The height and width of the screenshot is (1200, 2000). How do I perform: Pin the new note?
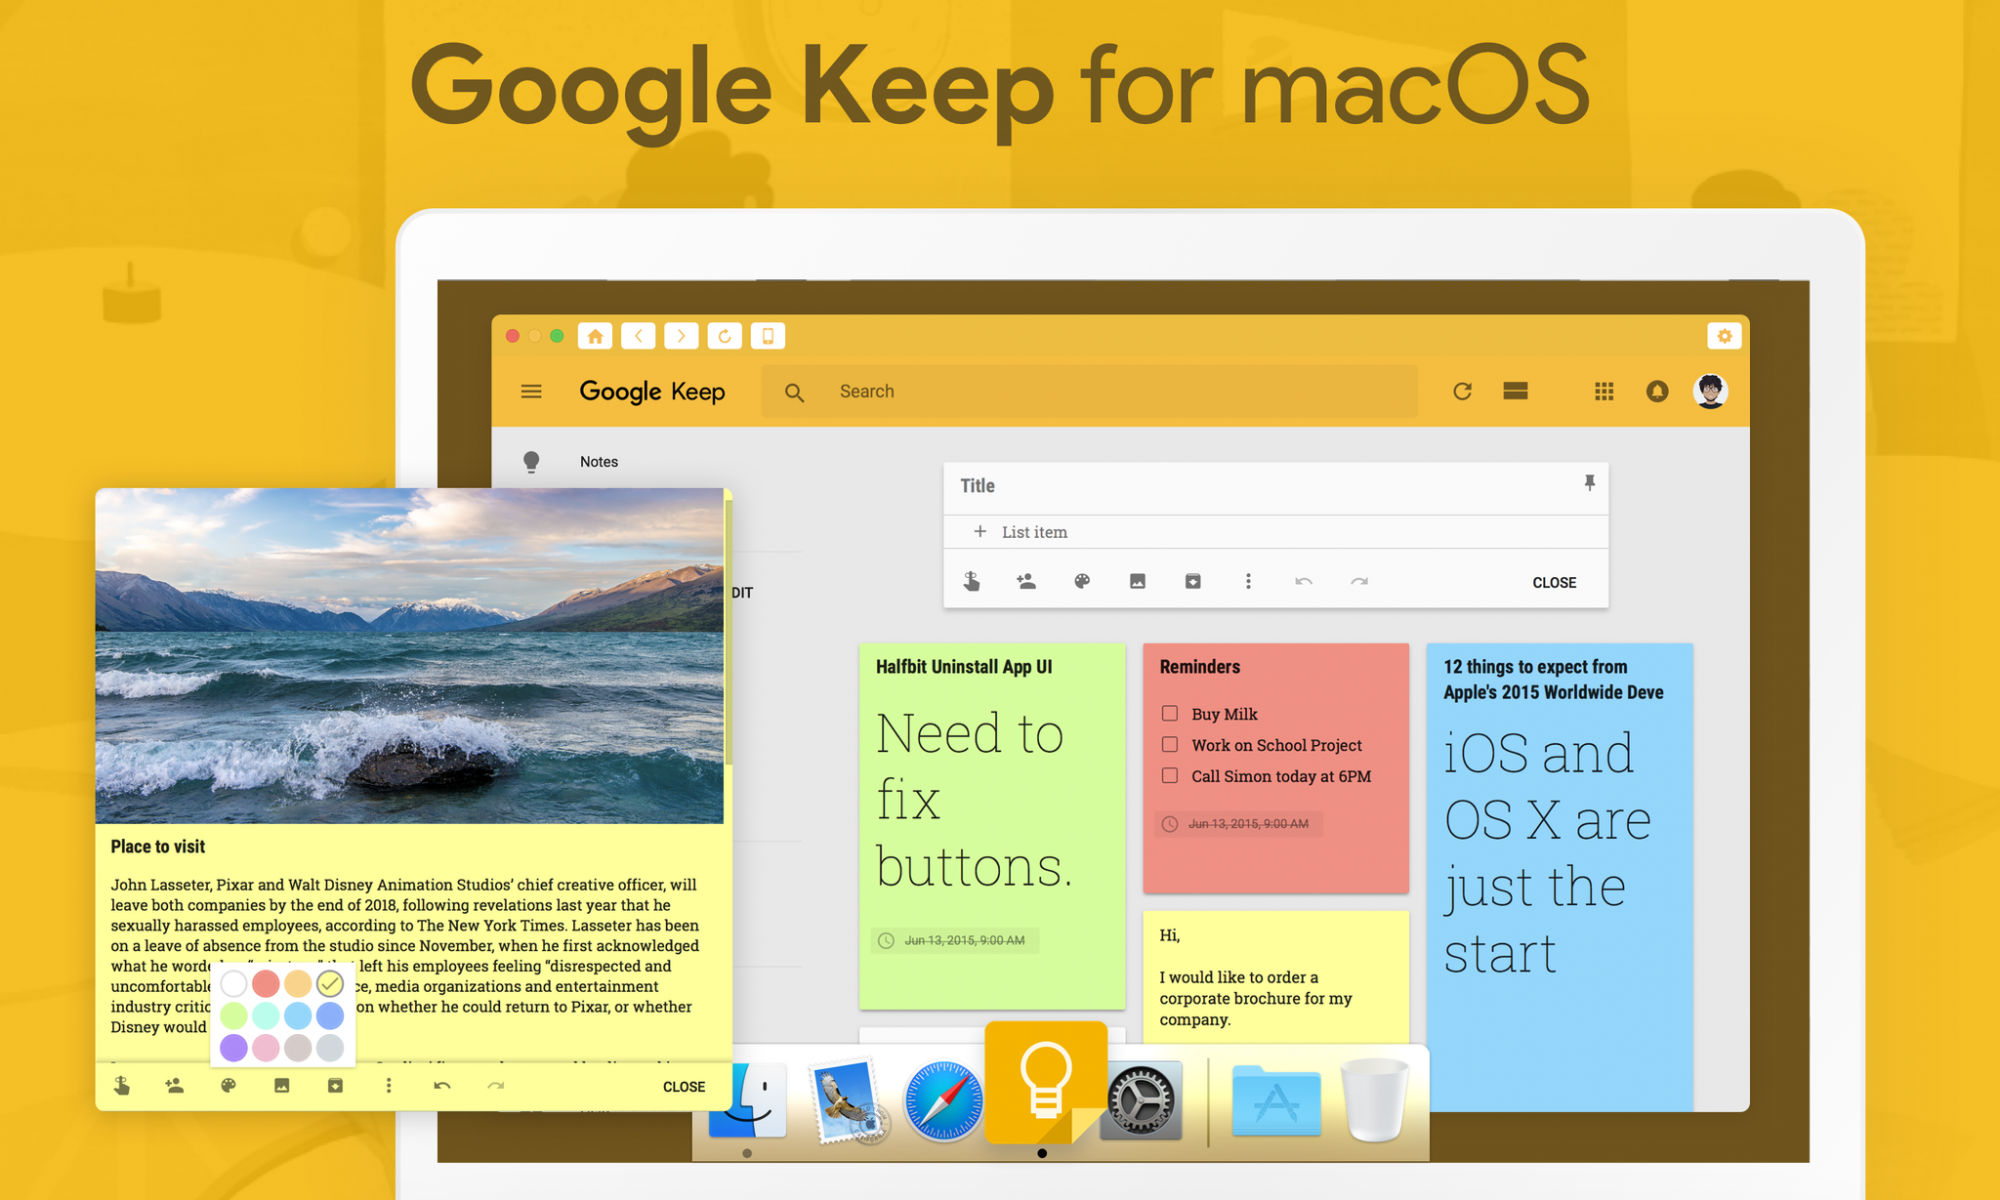tap(1589, 484)
